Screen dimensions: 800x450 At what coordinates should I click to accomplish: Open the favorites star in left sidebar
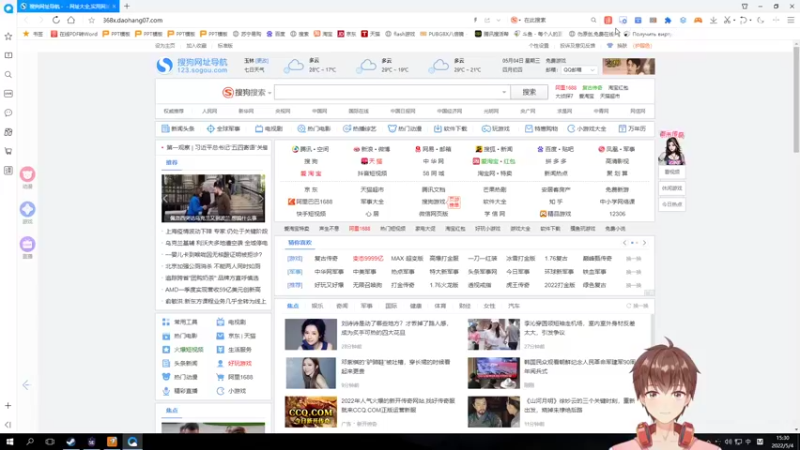8,36
